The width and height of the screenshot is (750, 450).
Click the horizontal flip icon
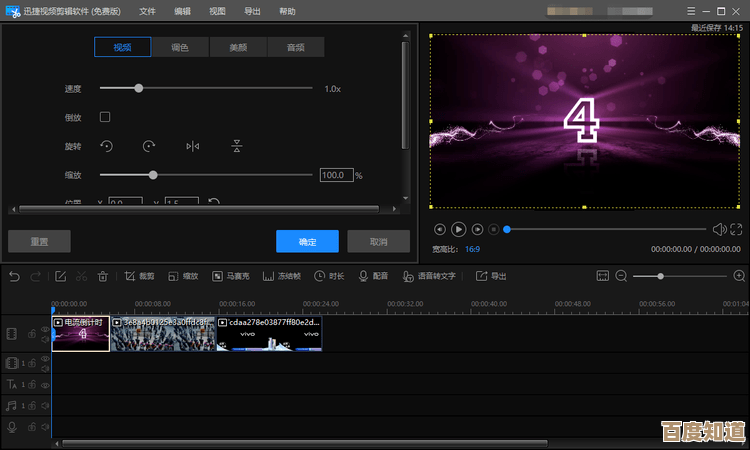coord(193,146)
